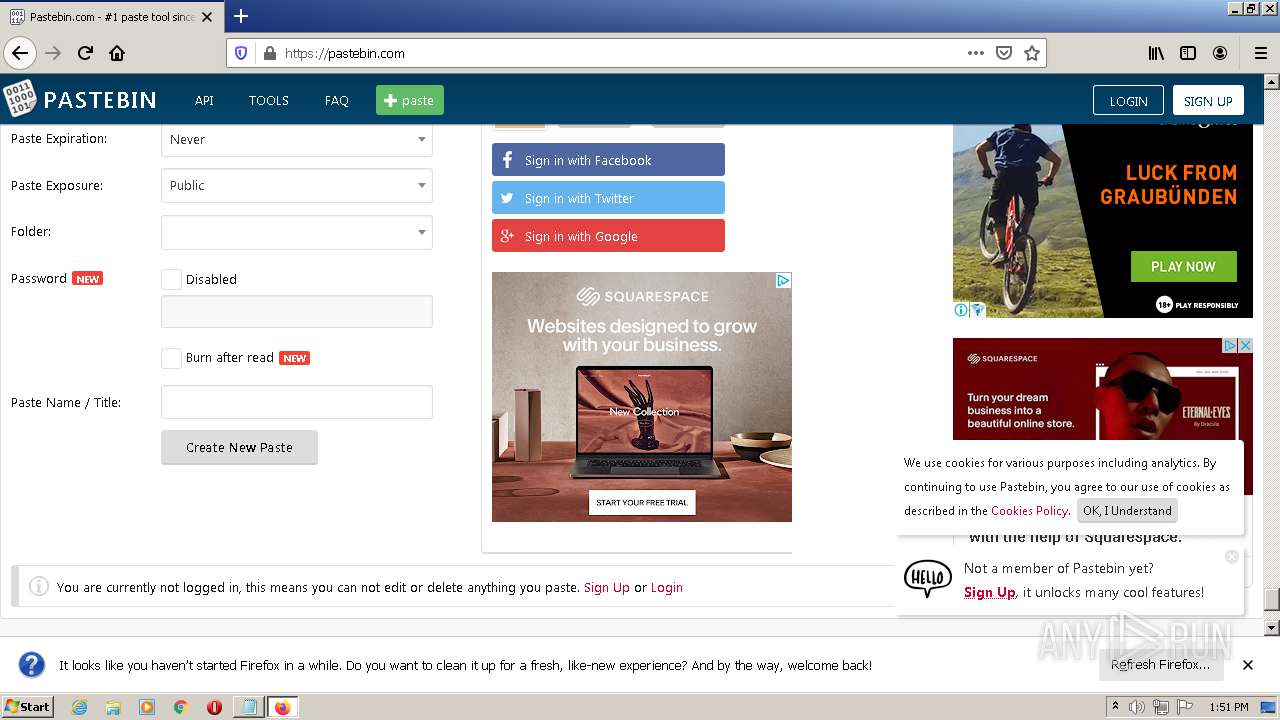1280x720 pixels.
Task: Show hidden tray icons arrow
Action: (x=1115, y=706)
